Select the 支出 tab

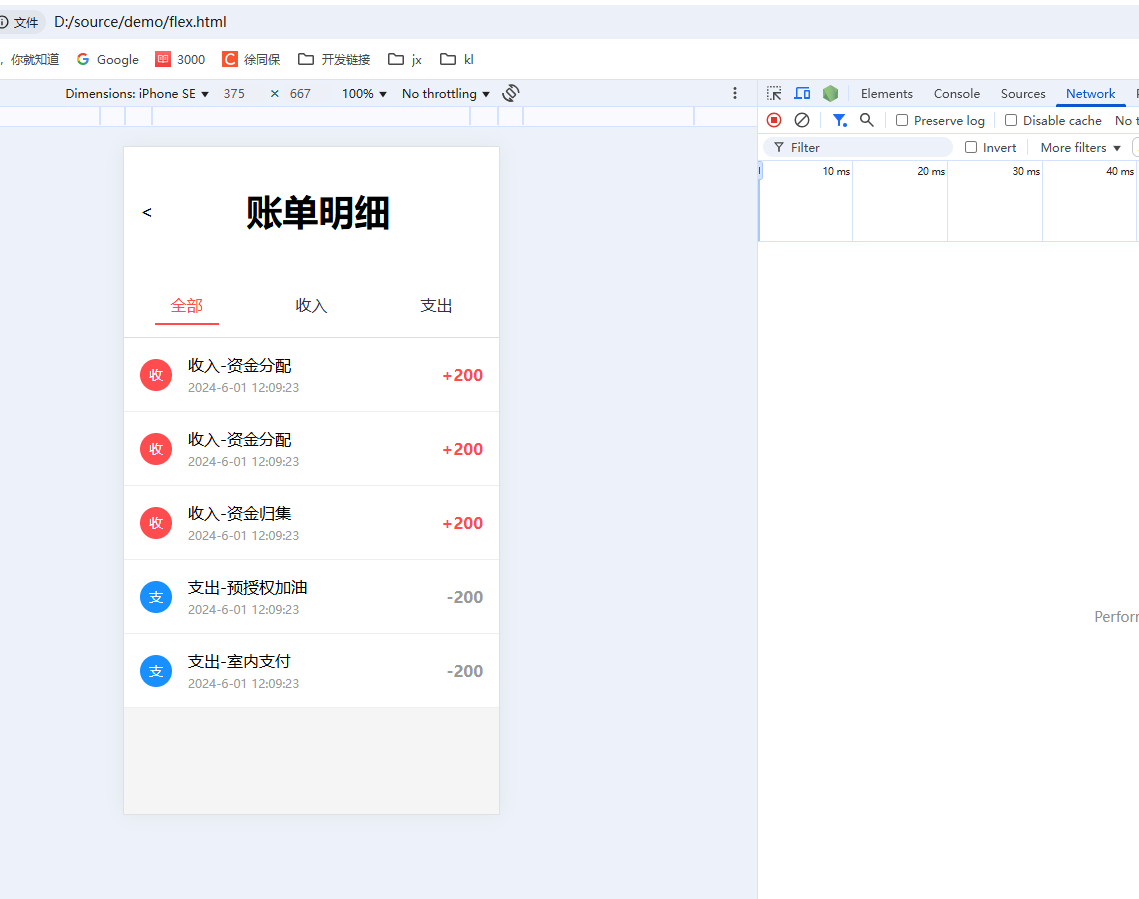click(x=437, y=306)
